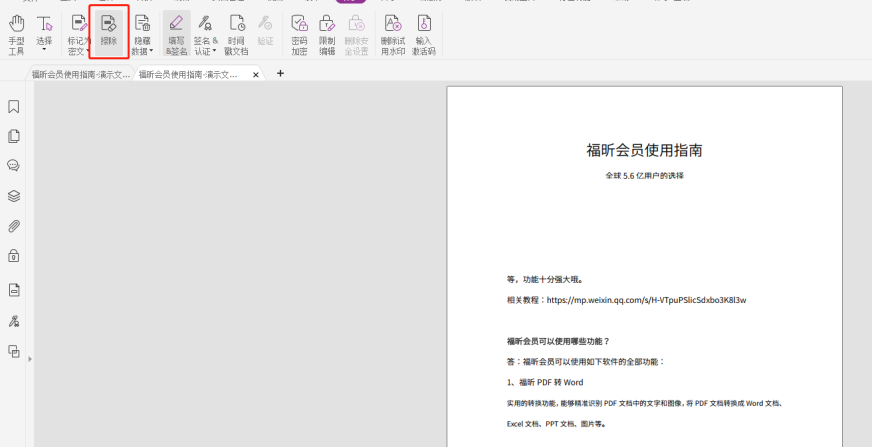Open the Bookmarks panel in sidebar
Image resolution: width=872 pixels, height=448 pixels.
click(14, 107)
